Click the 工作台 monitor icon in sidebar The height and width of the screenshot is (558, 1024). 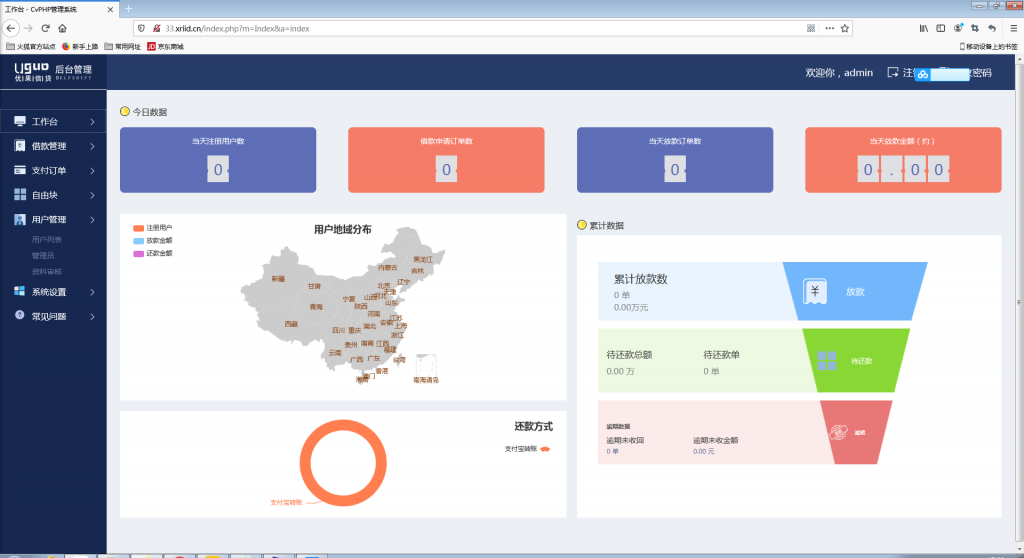click(20, 122)
